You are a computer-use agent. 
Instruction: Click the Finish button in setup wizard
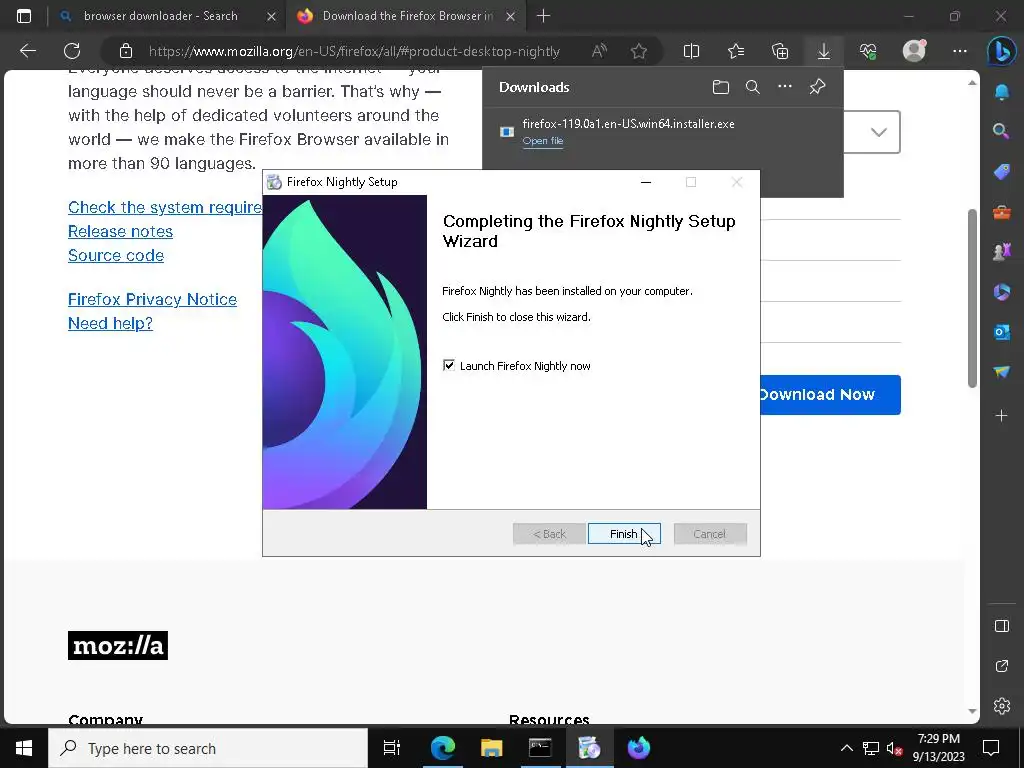click(624, 534)
